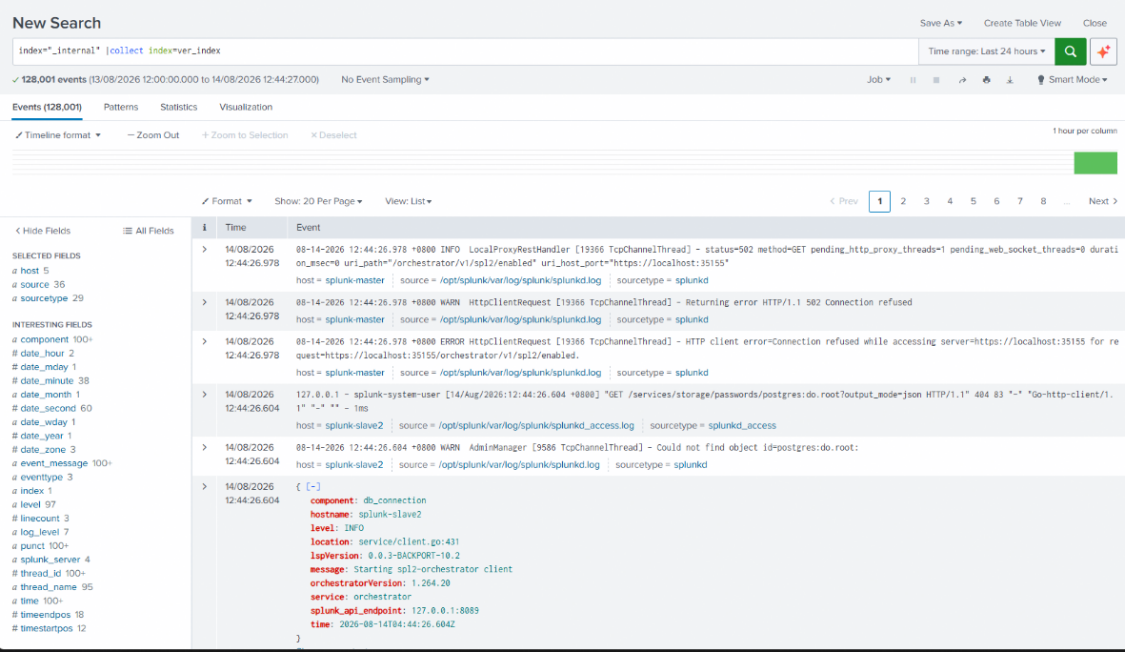Select the green timeline bar

coord(1095,163)
